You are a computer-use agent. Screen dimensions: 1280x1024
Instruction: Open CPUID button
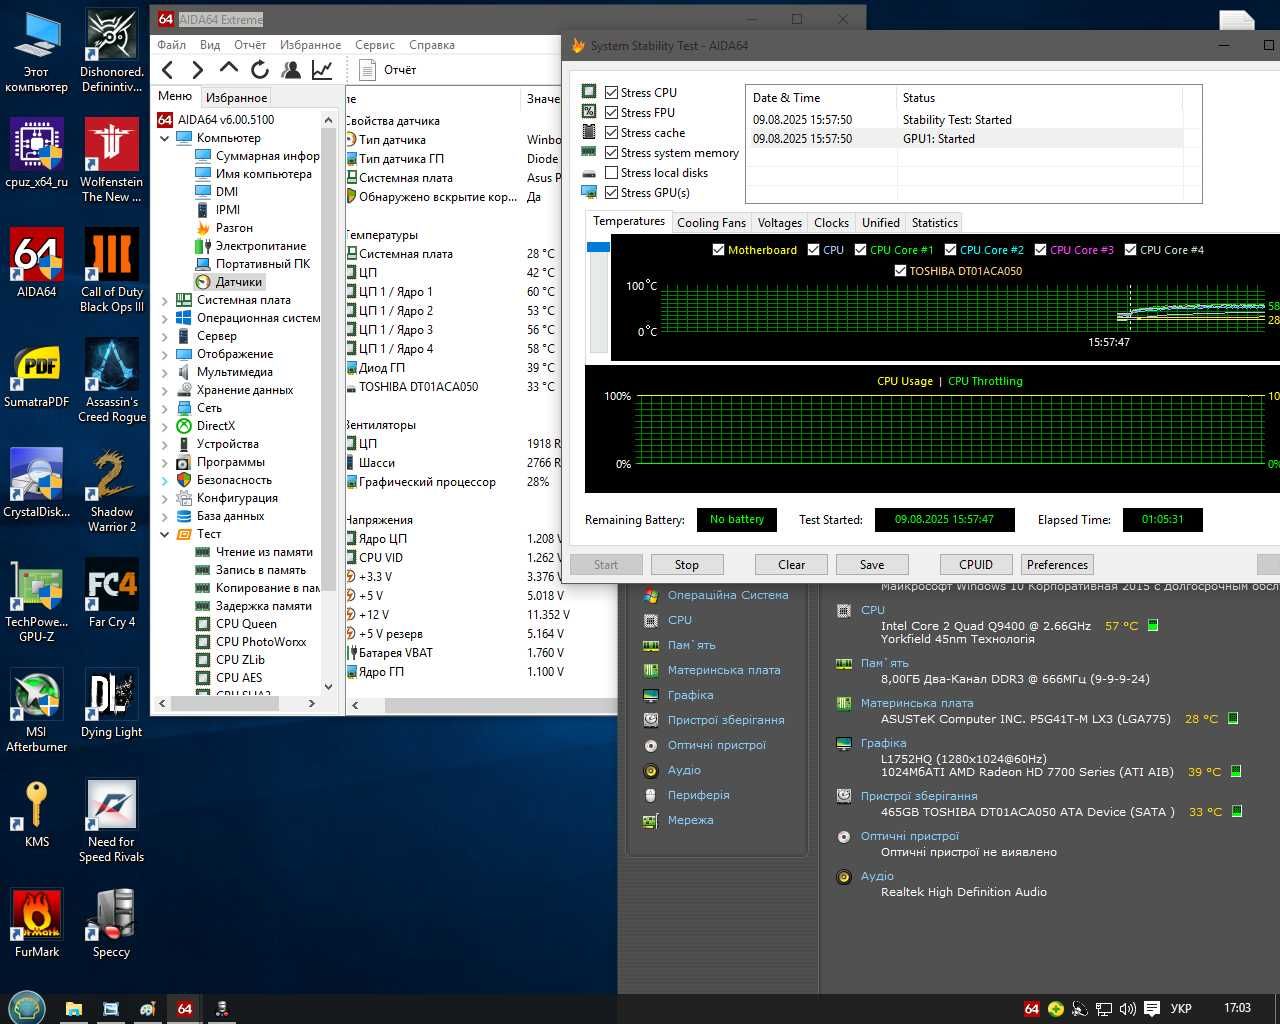(x=976, y=565)
